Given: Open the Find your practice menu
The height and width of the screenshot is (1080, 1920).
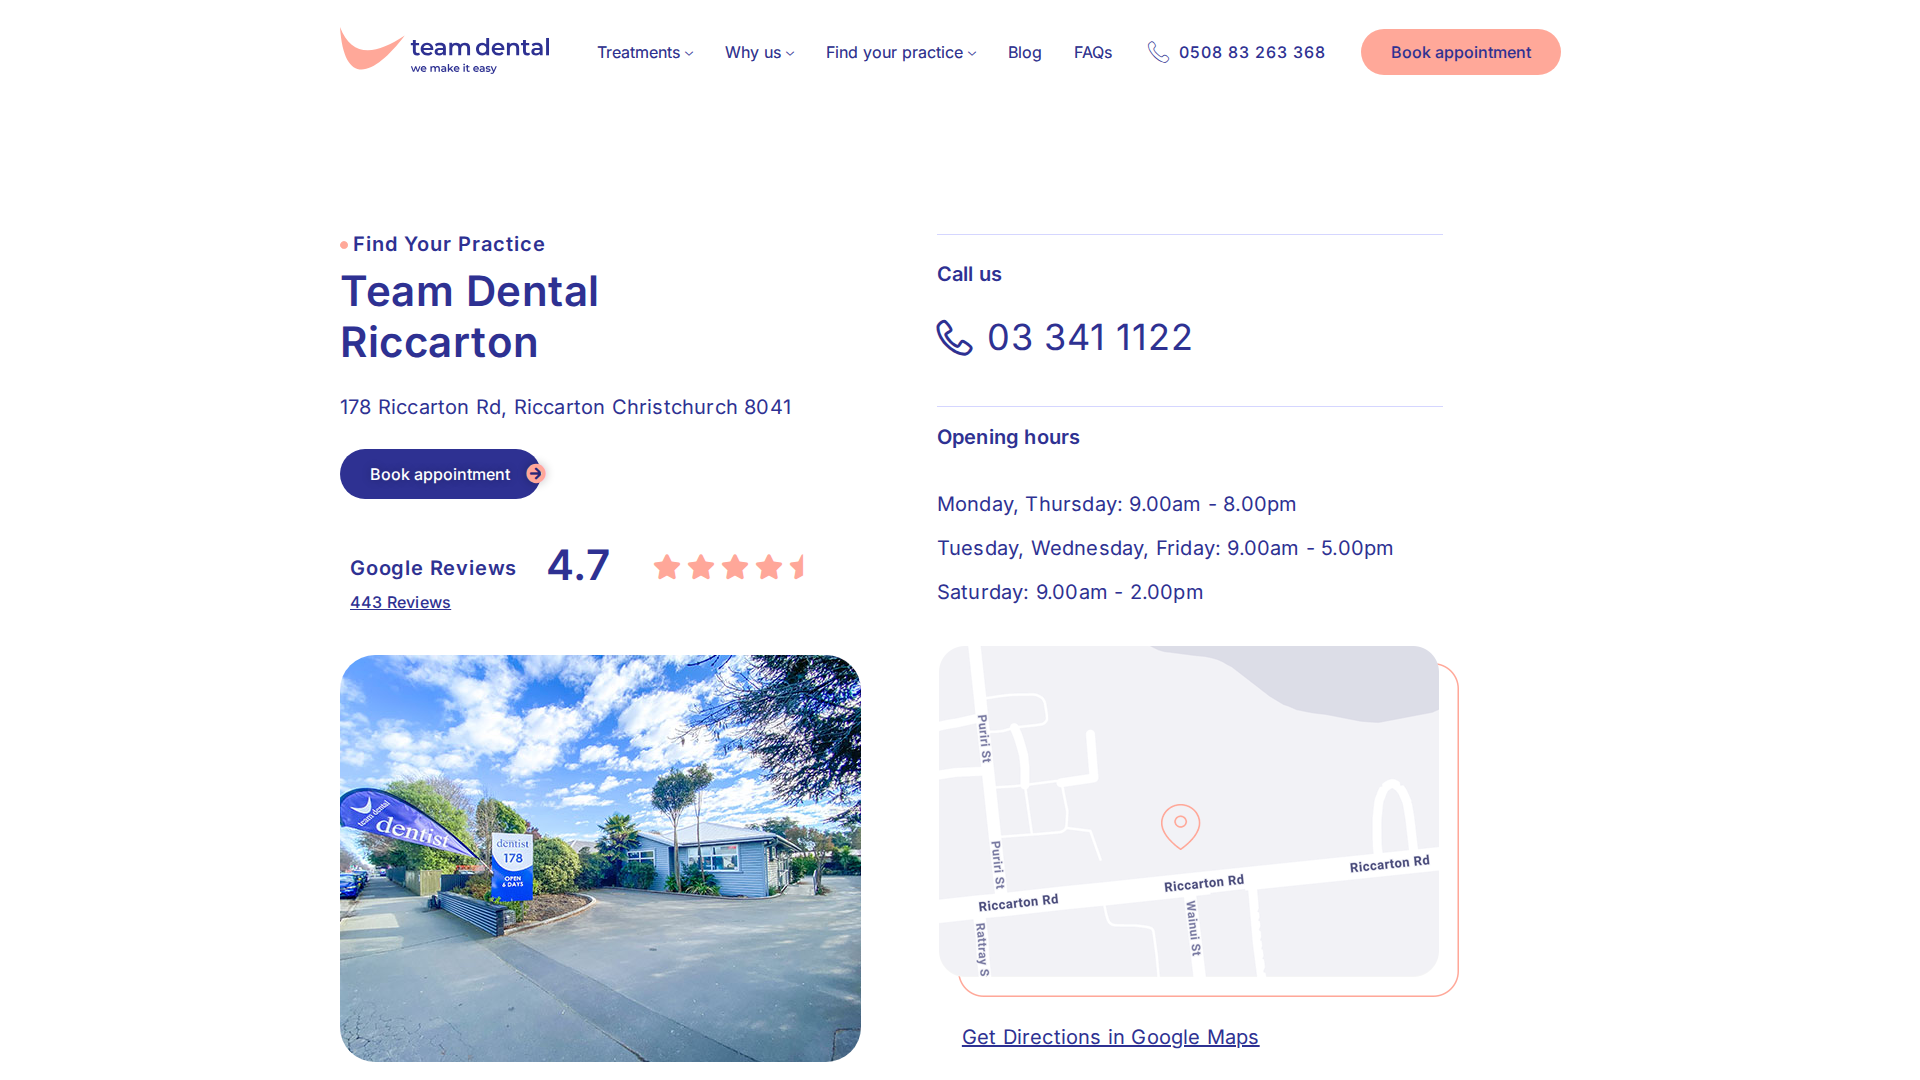Looking at the screenshot, I should point(900,52).
